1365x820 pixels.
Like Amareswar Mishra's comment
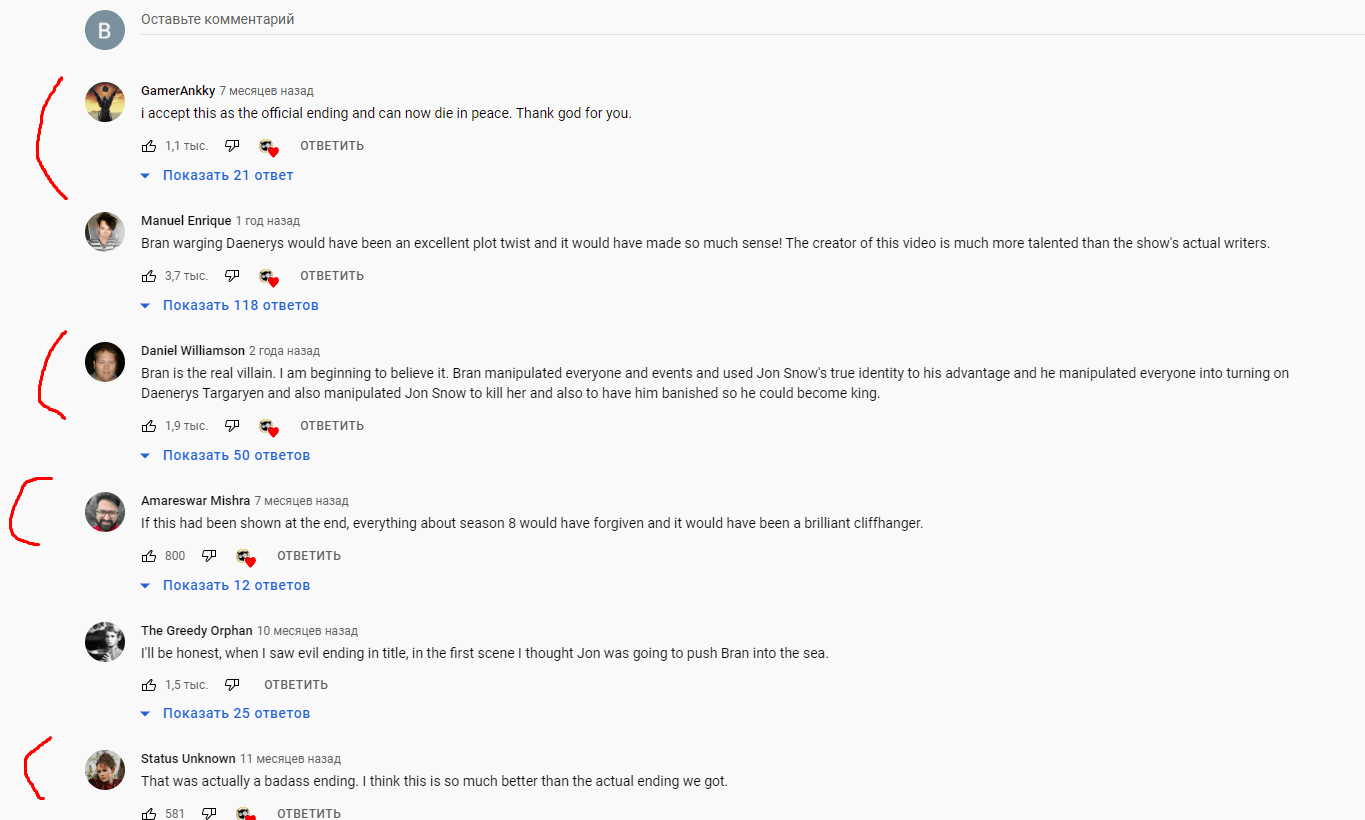coord(149,556)
